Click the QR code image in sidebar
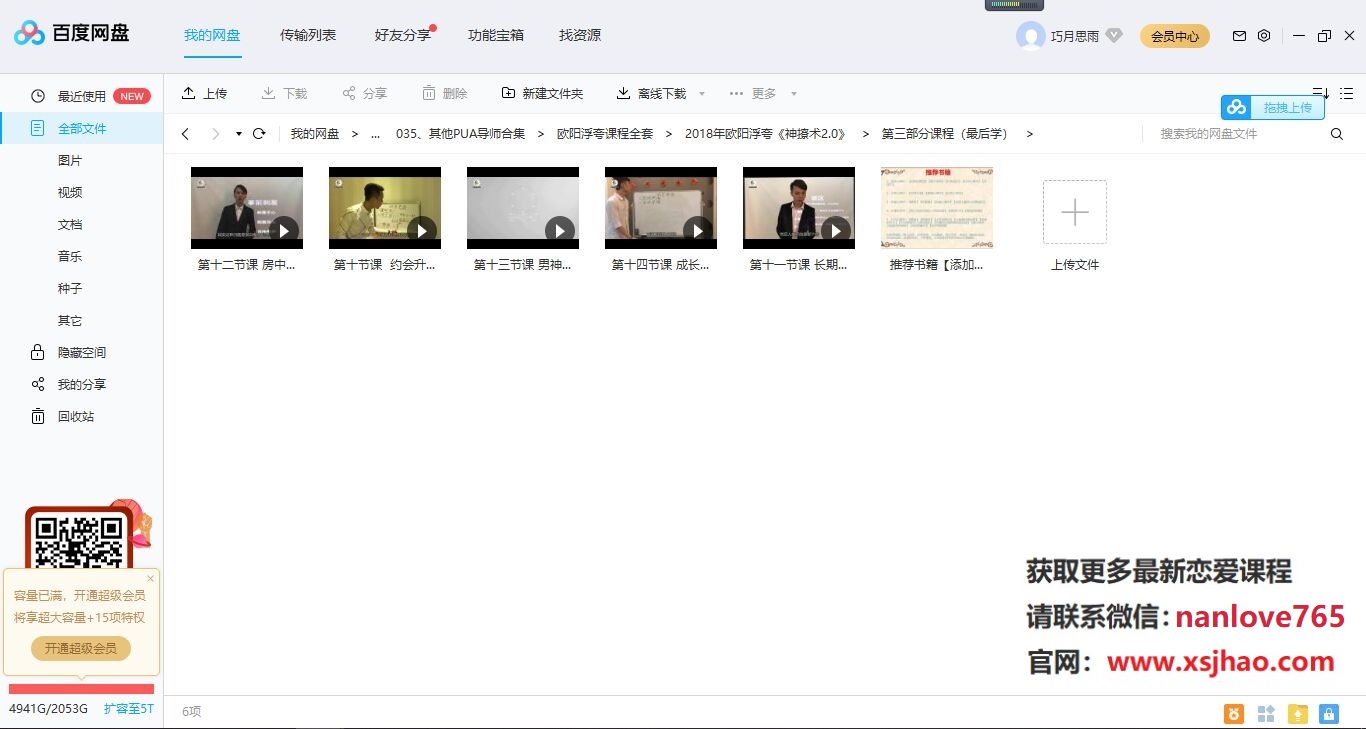This screenshot has width=1366, height=729. 79,540
